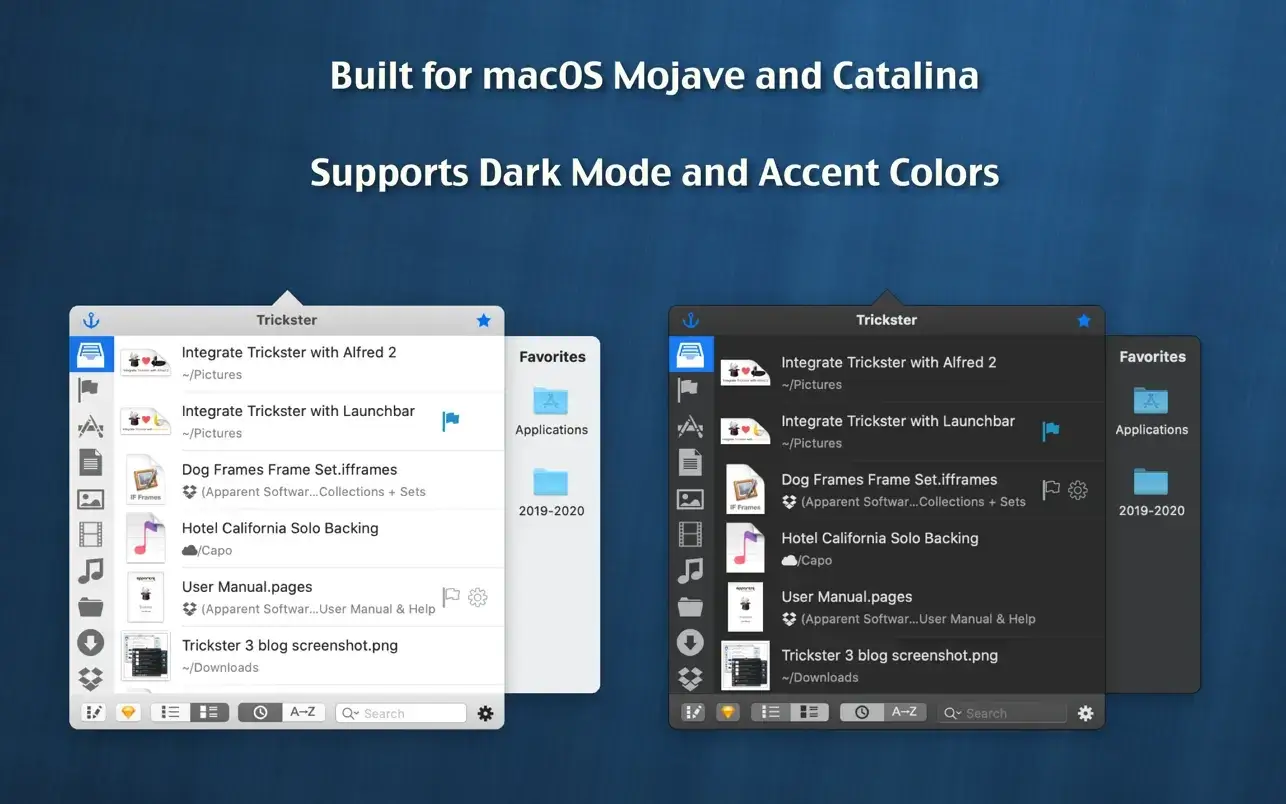Select Flagged files filter in light sidebar
This screenshot has width=1286, height=804.
pyautogui.click(x=90, y=390)
